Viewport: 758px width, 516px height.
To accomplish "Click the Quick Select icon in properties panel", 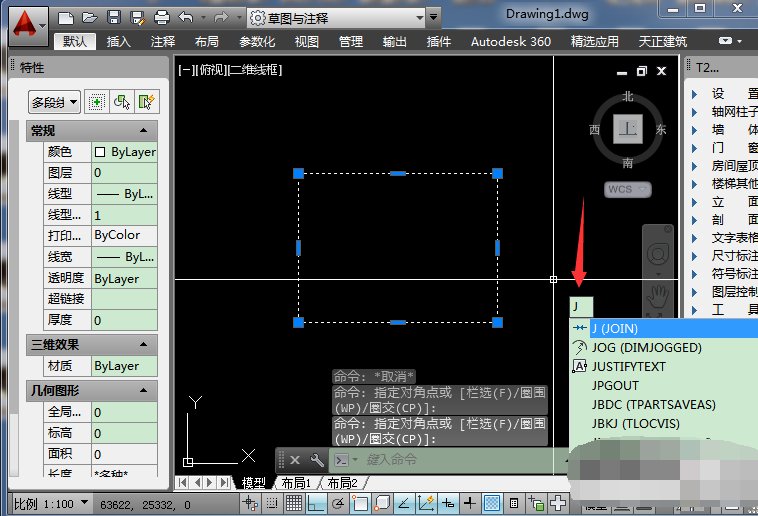I will (147, 102).
